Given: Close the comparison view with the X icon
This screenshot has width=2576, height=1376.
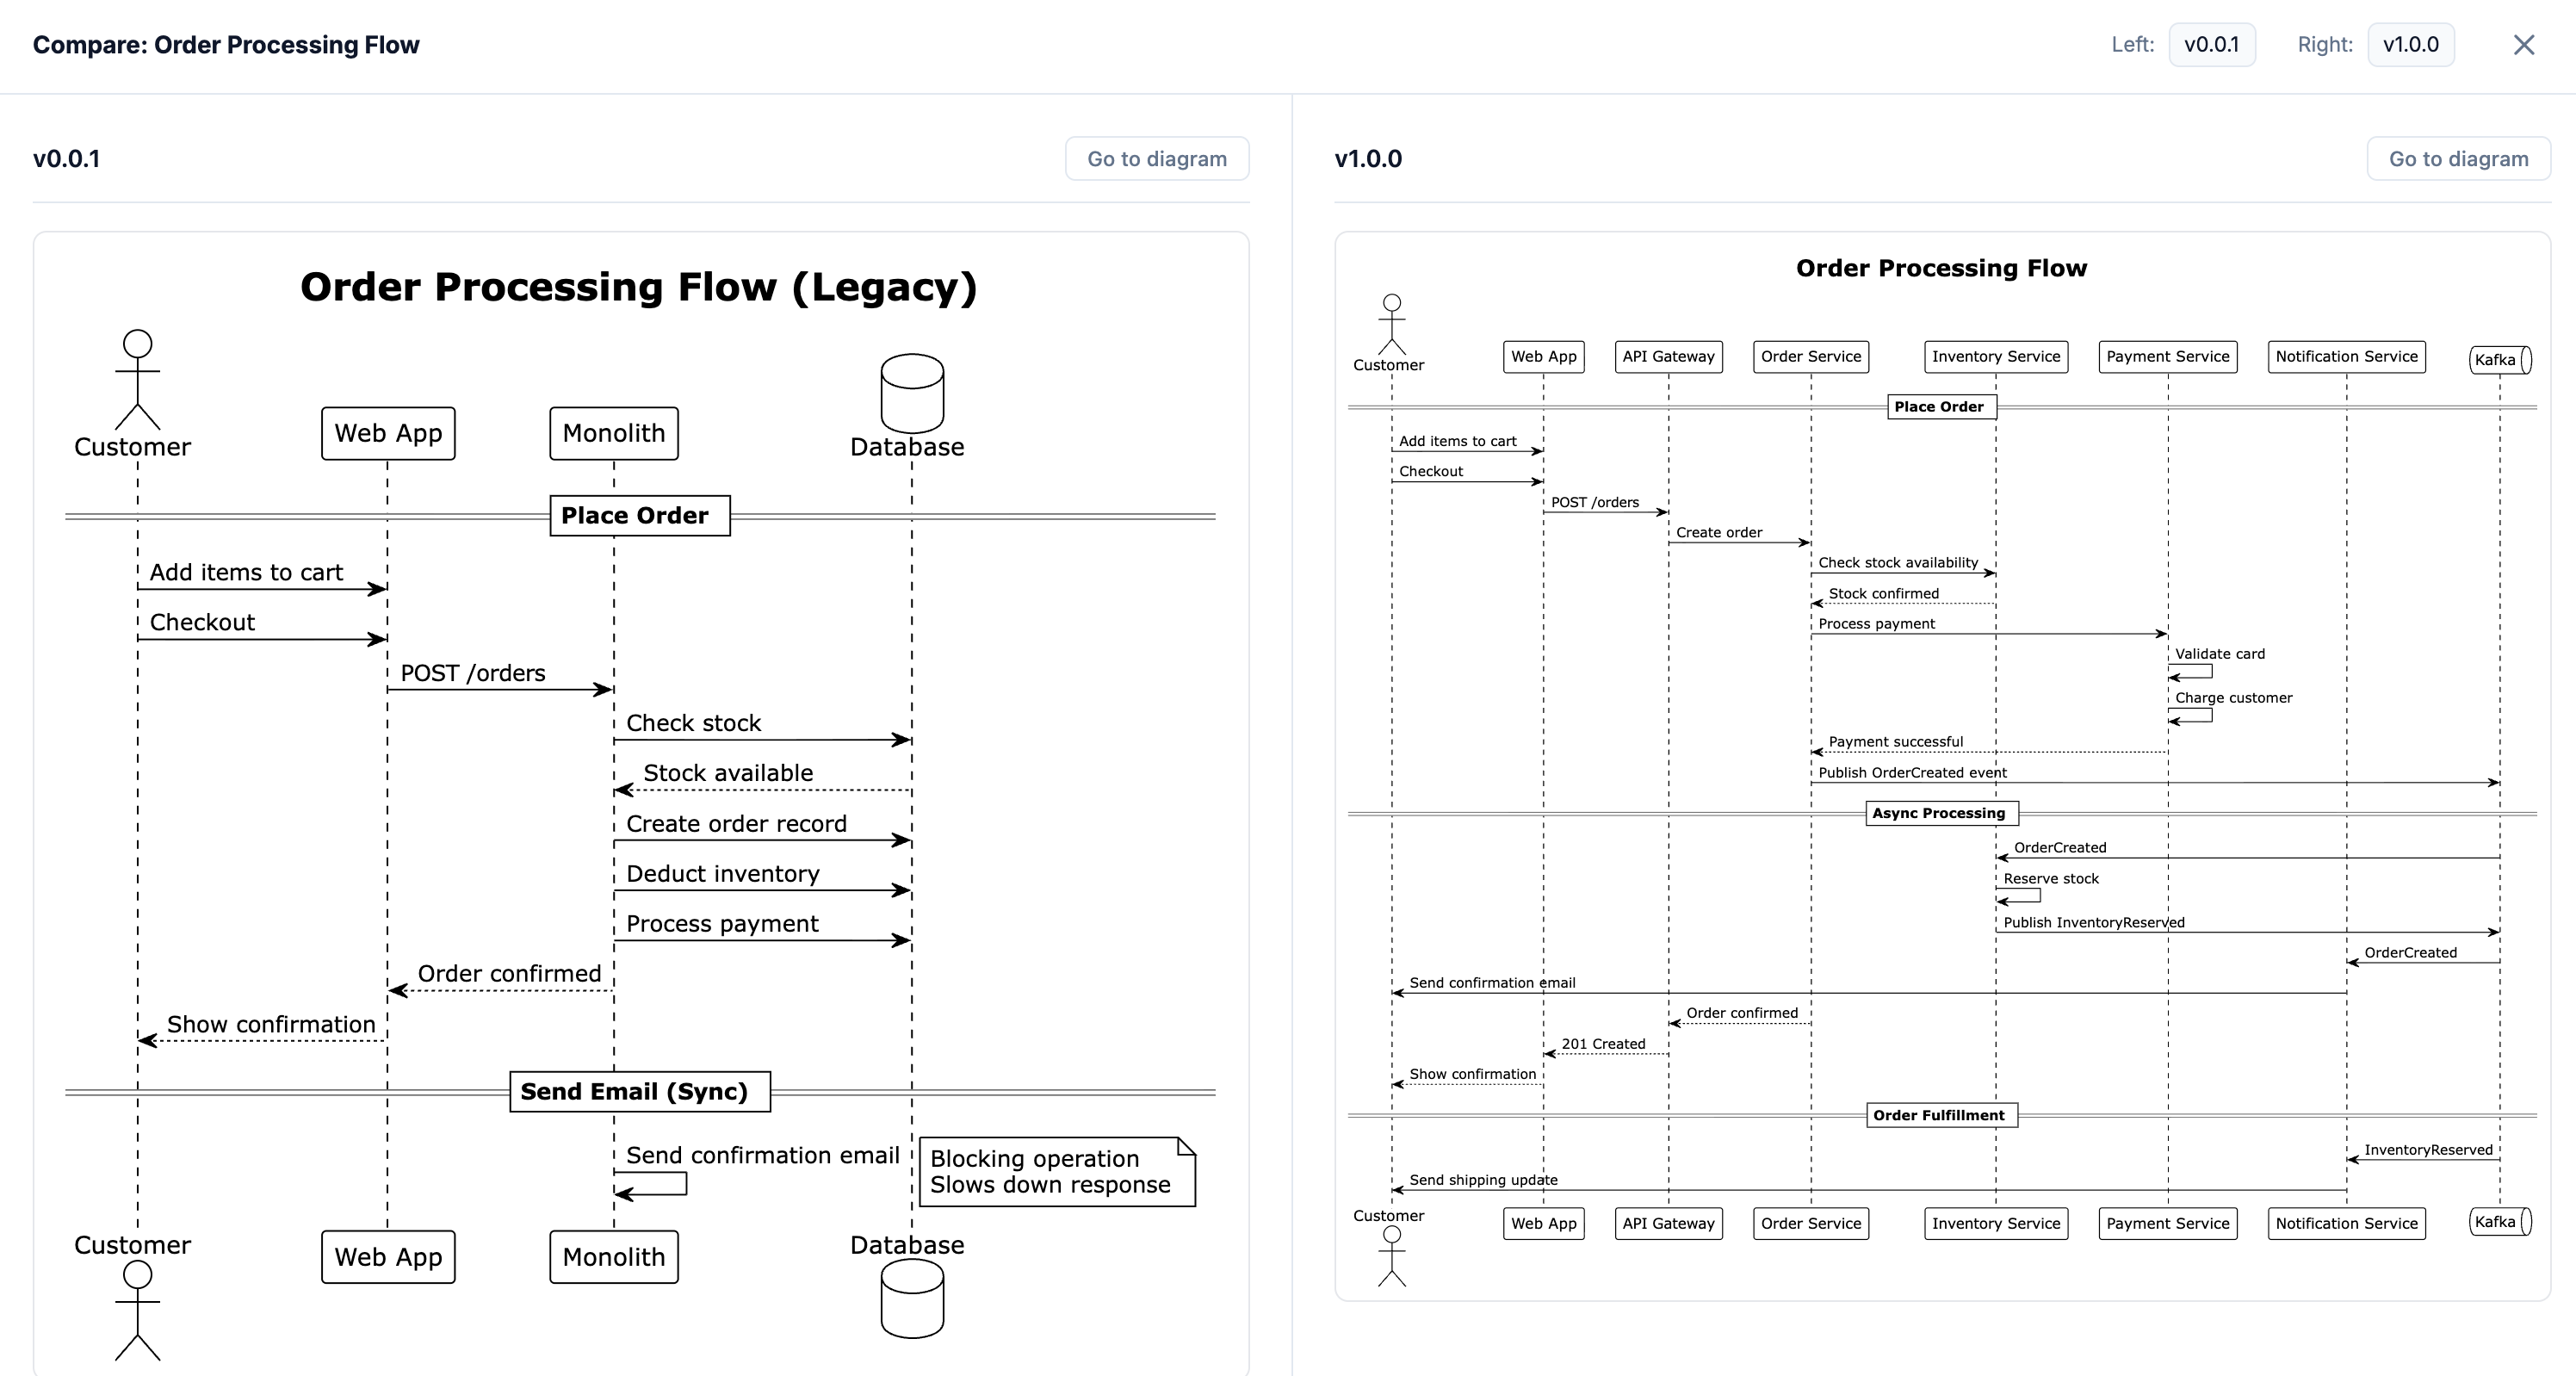Looking at the screenshot, I should tap(2525, 44).
